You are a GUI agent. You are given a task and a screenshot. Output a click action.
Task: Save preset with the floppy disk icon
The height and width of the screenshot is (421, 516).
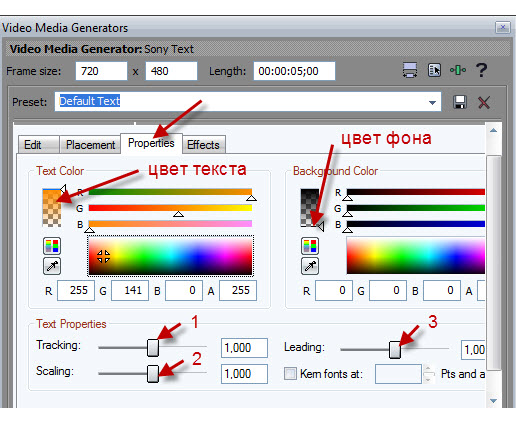coord(460,102)
